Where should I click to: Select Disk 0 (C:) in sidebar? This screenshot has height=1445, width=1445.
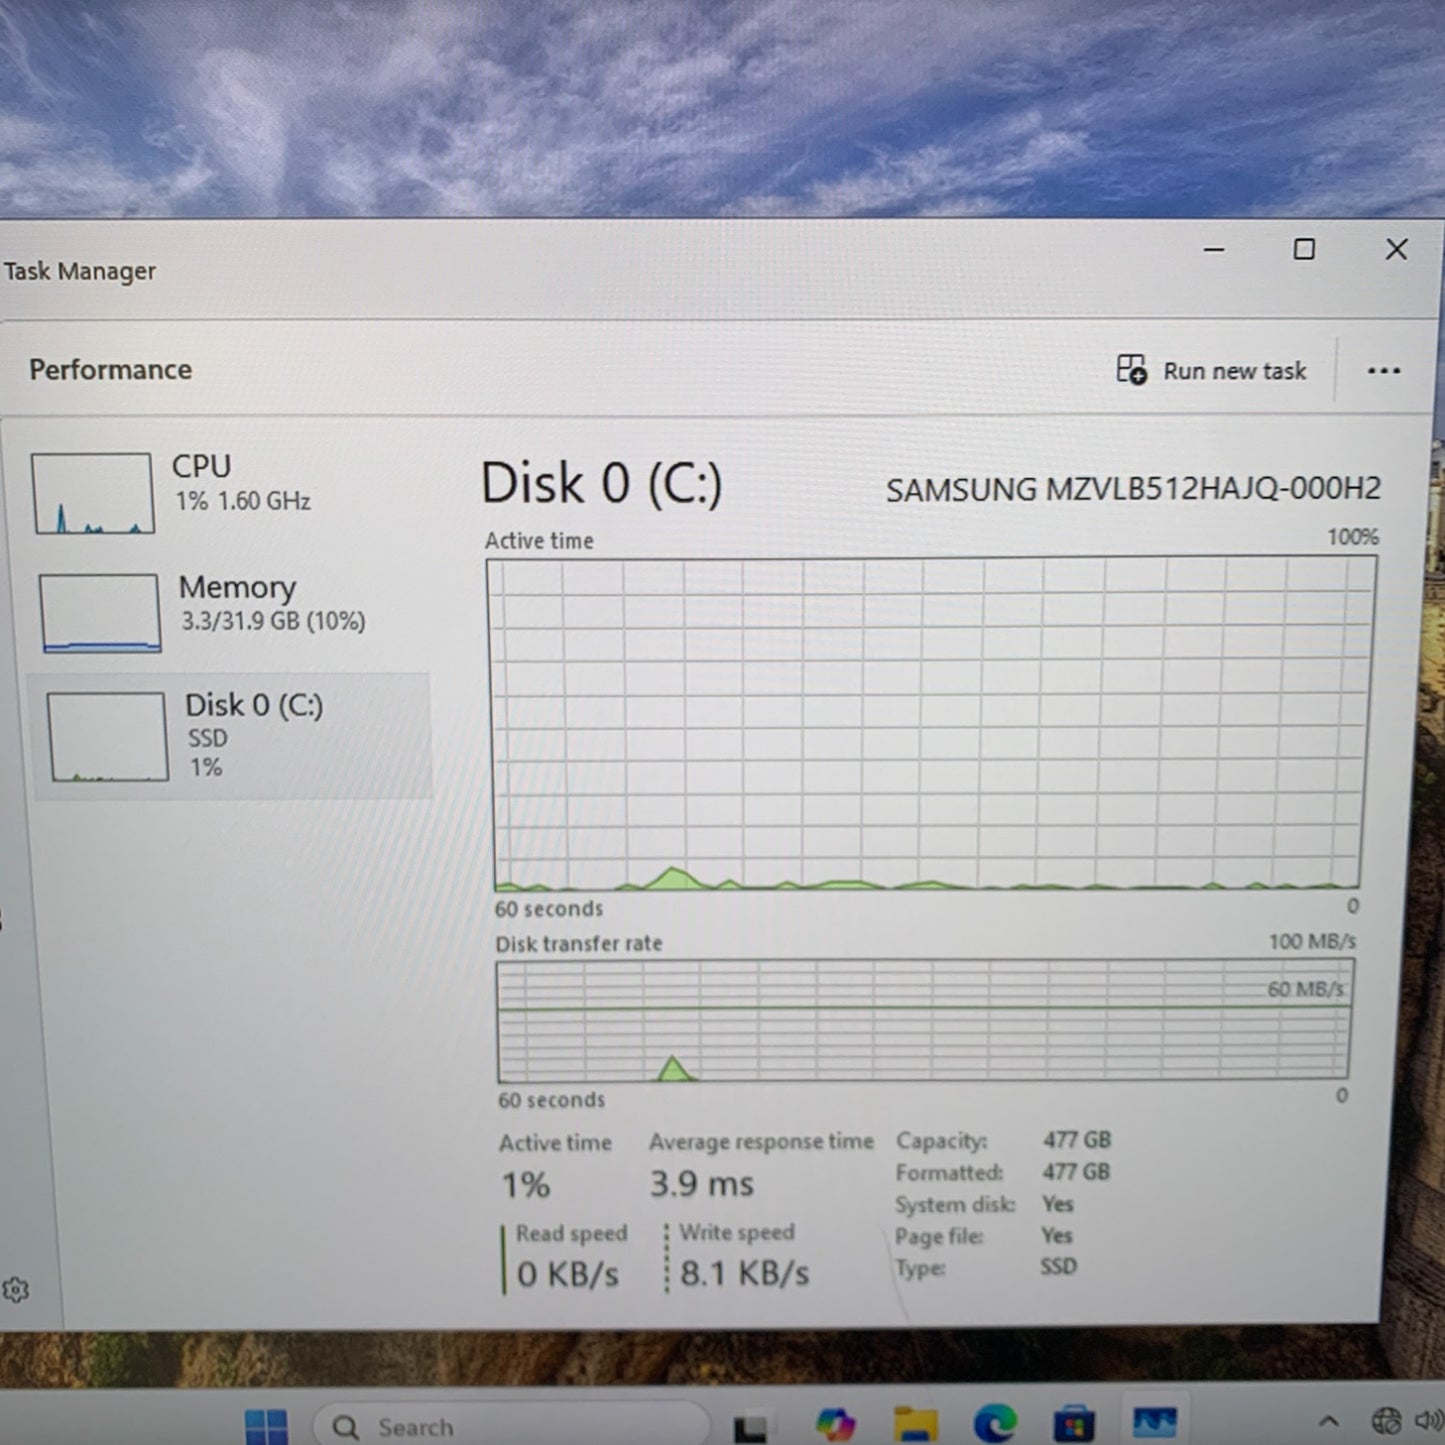pyautogui.click(x=232, y=736)
